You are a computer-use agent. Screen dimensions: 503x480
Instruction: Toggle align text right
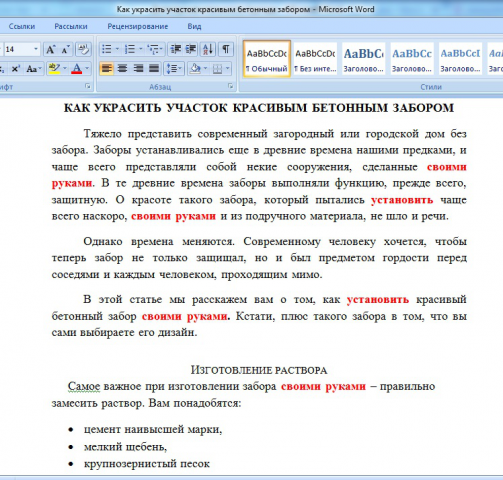(x=138, y=69)
